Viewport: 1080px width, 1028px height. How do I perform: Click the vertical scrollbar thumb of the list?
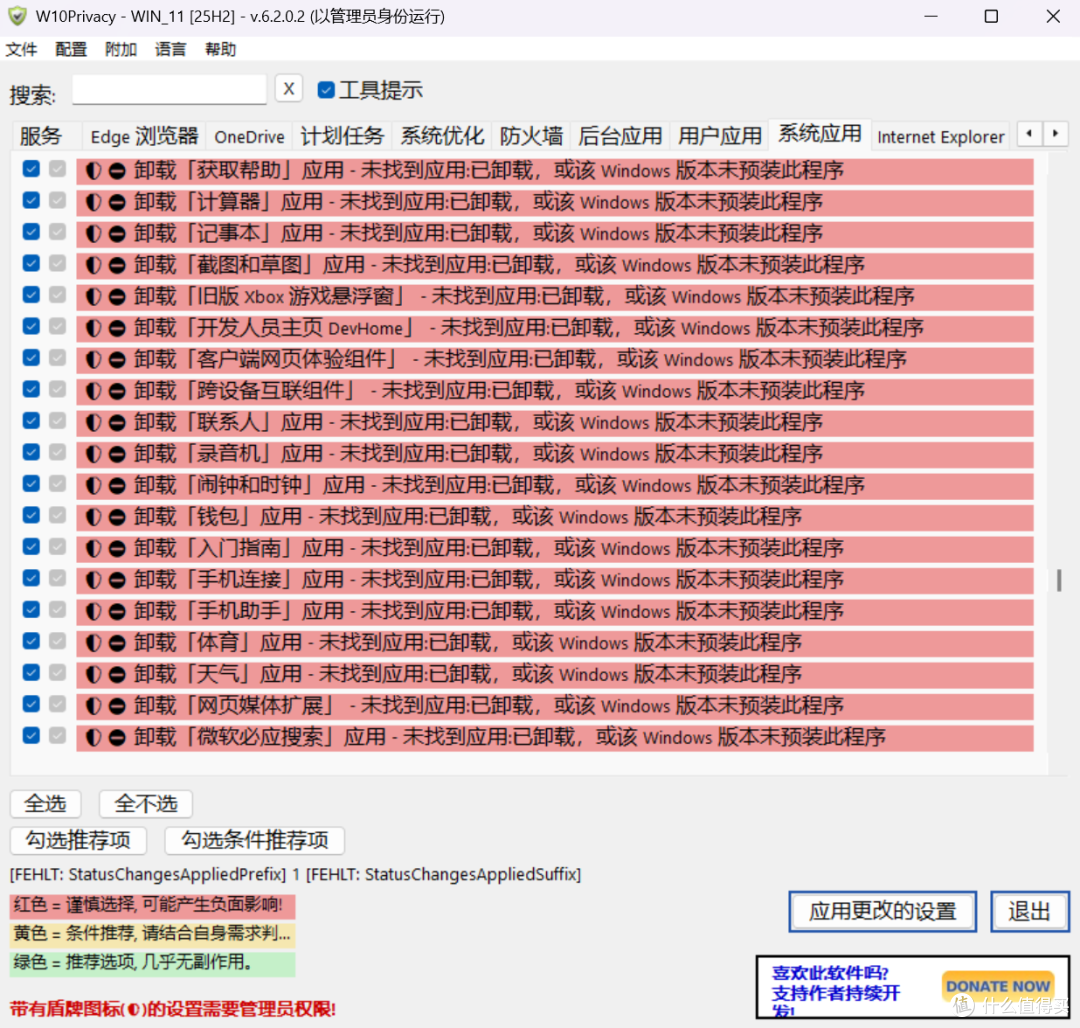(1059, 580)
